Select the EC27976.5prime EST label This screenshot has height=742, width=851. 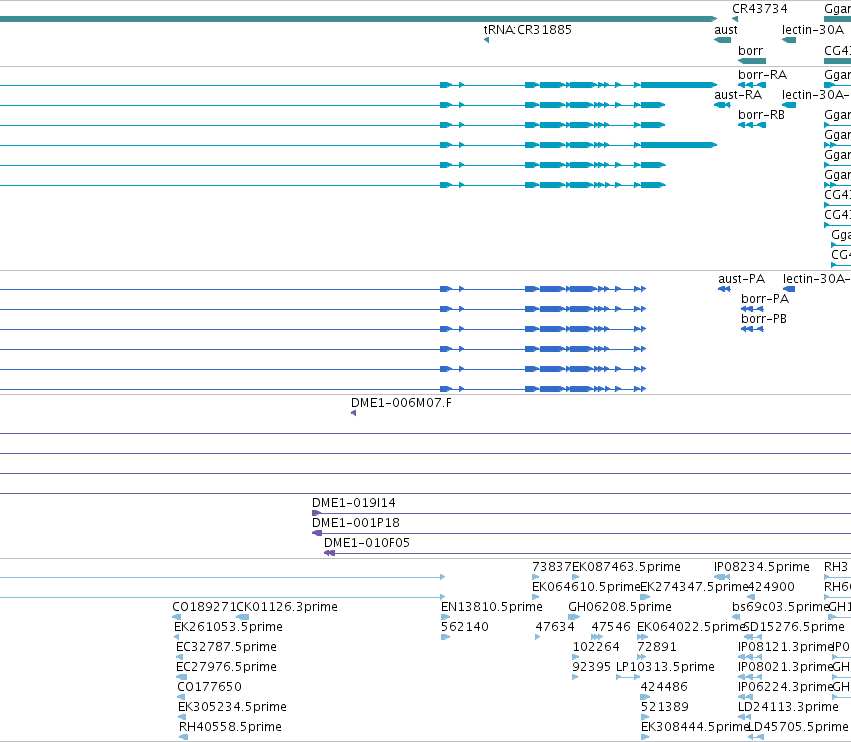click(x=226, y=667)
